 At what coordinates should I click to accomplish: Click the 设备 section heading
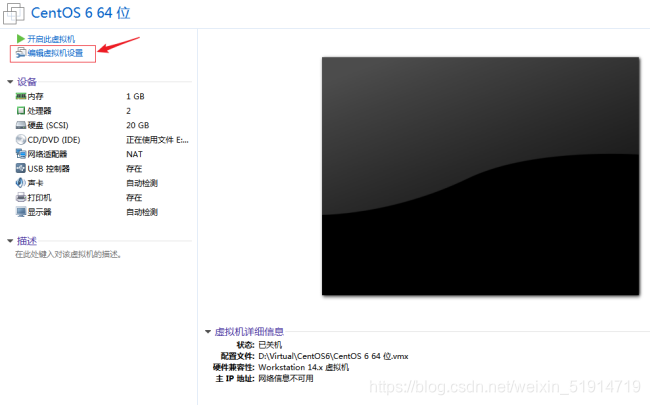coord(27,82)
